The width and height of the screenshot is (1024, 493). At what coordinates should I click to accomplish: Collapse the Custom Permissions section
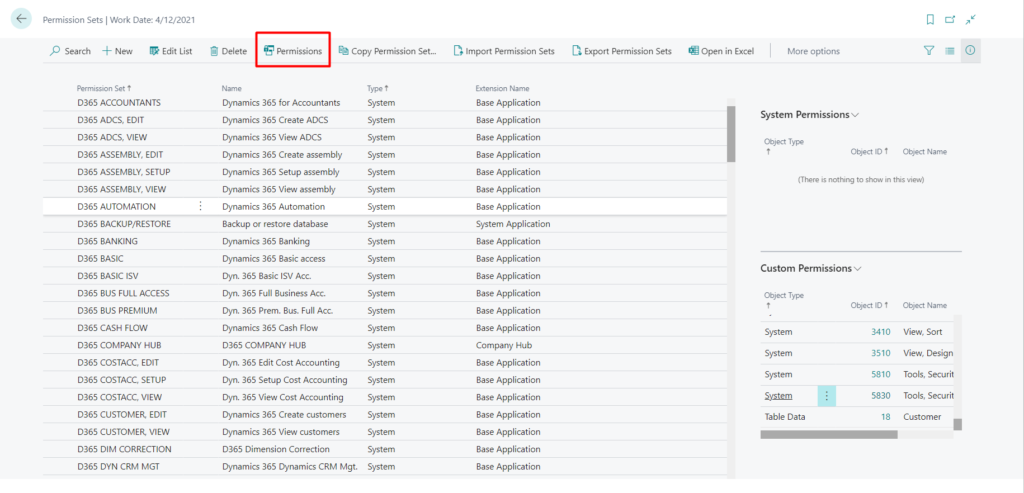pyautogui.click(x=810, y=268)
